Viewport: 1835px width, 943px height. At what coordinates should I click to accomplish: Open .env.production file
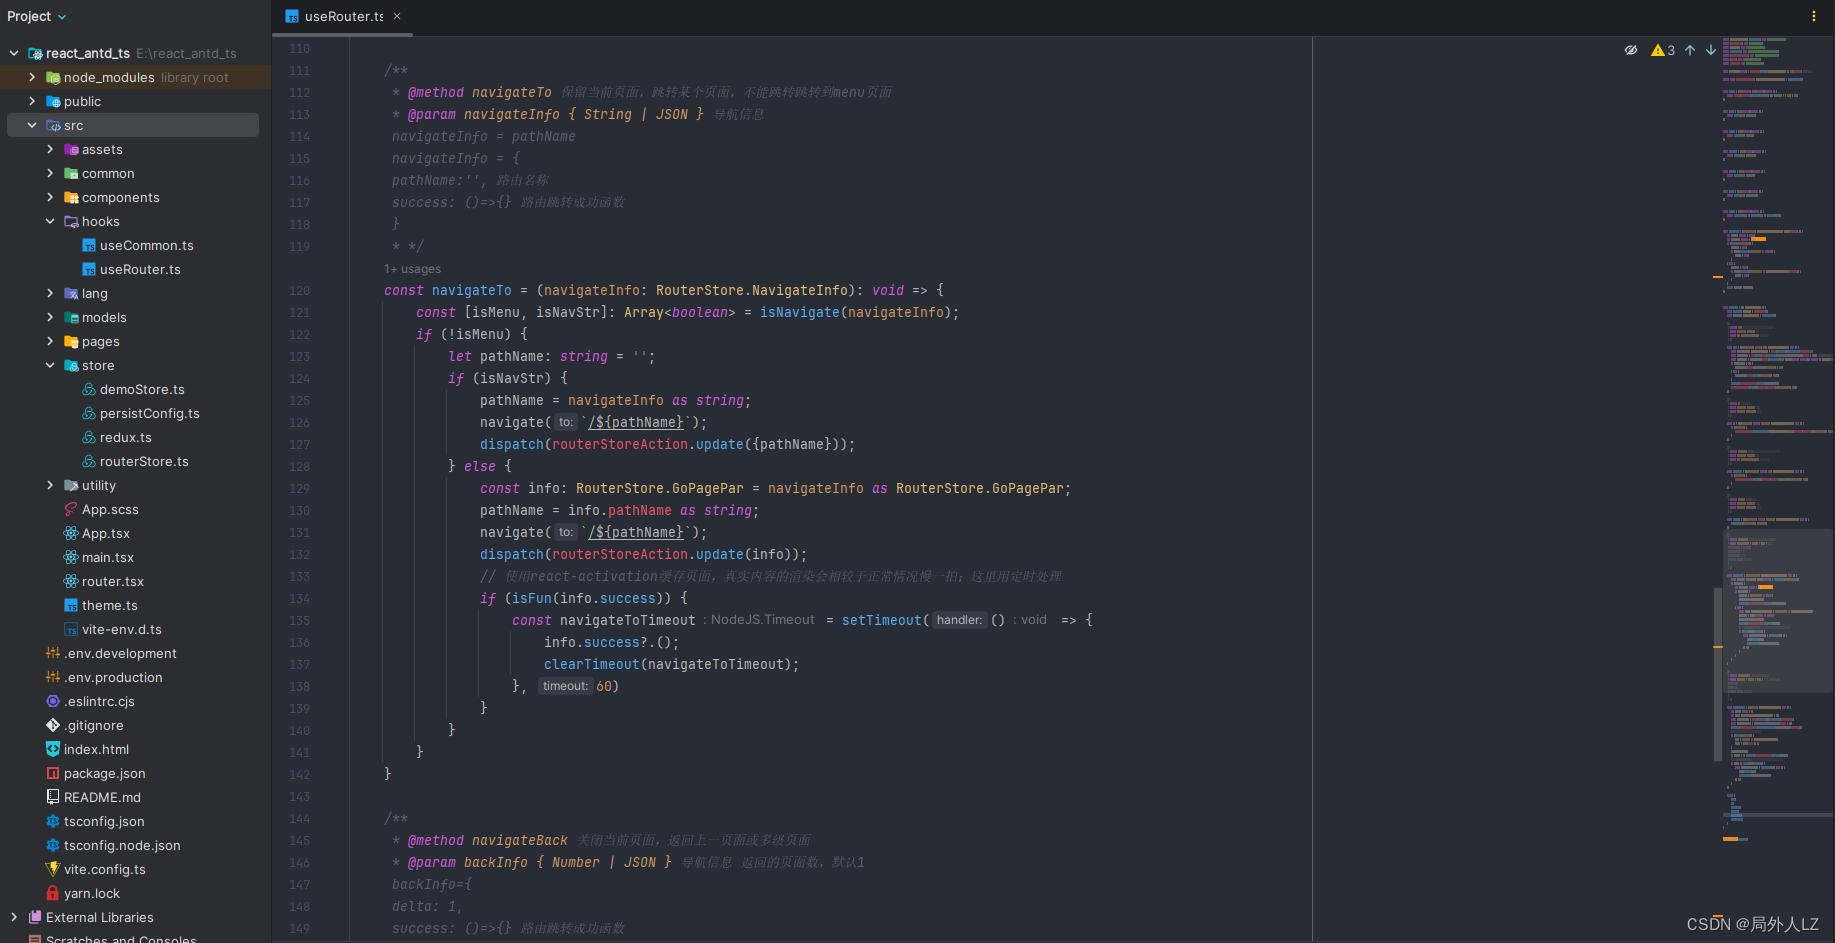pos(113,677)
